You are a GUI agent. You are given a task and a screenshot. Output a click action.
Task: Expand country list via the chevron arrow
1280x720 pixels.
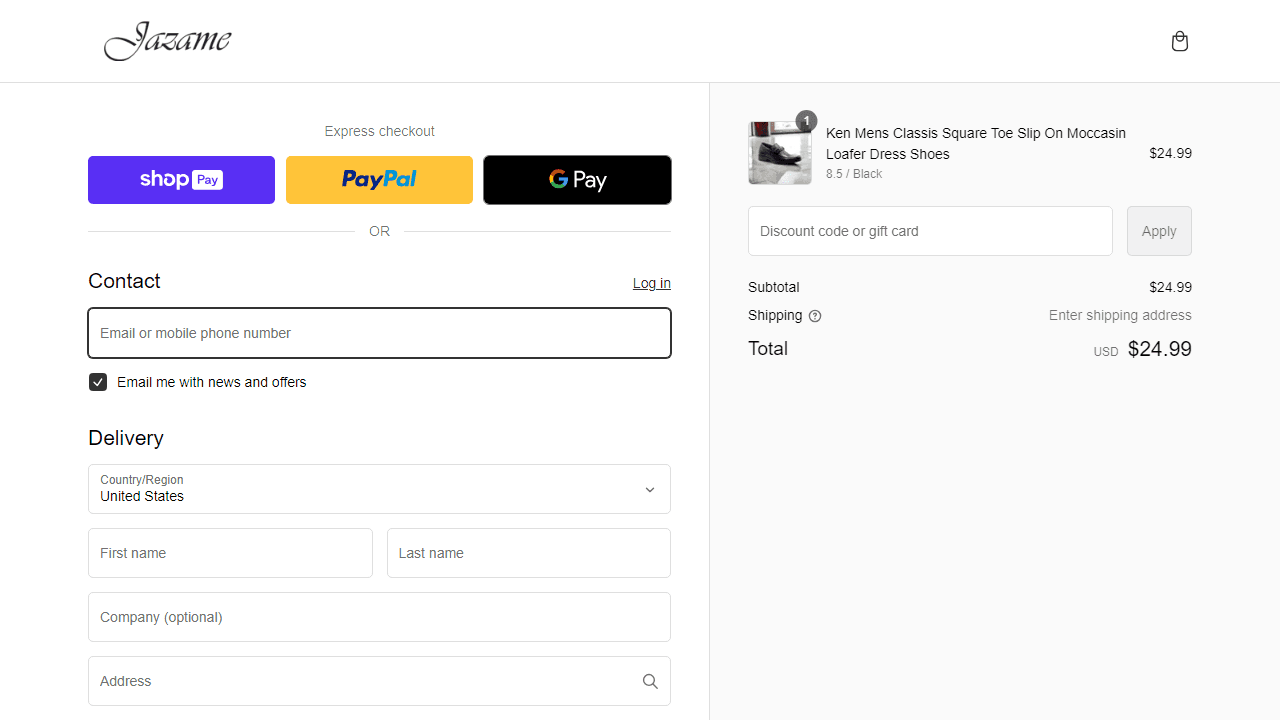[650, 490]
